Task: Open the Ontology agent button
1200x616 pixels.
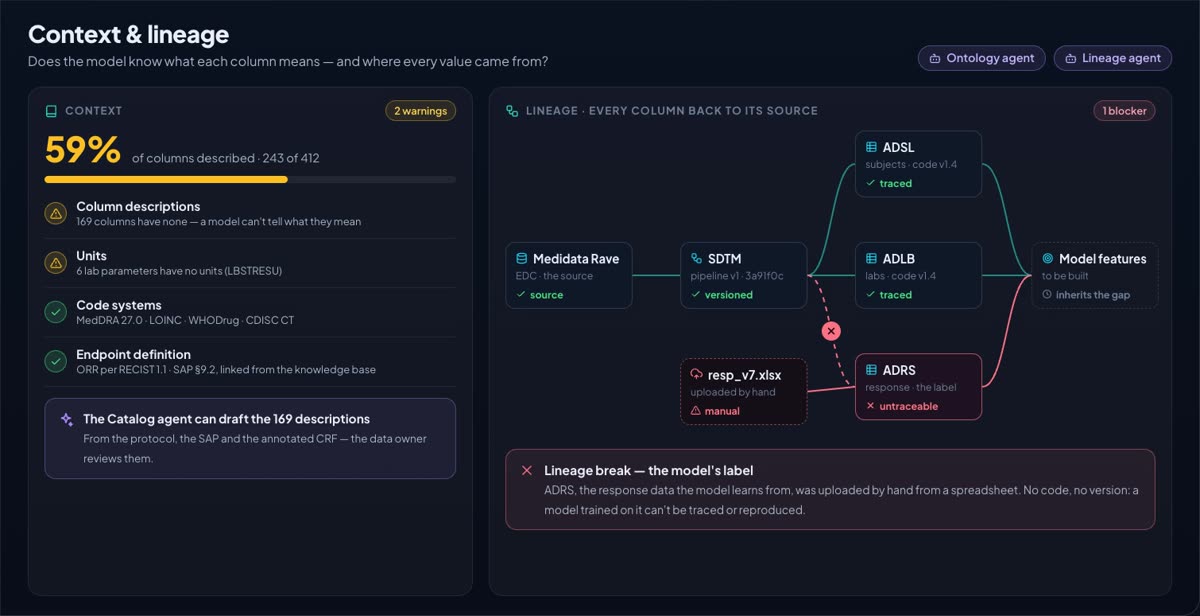Action: click(x=981, y=58)
